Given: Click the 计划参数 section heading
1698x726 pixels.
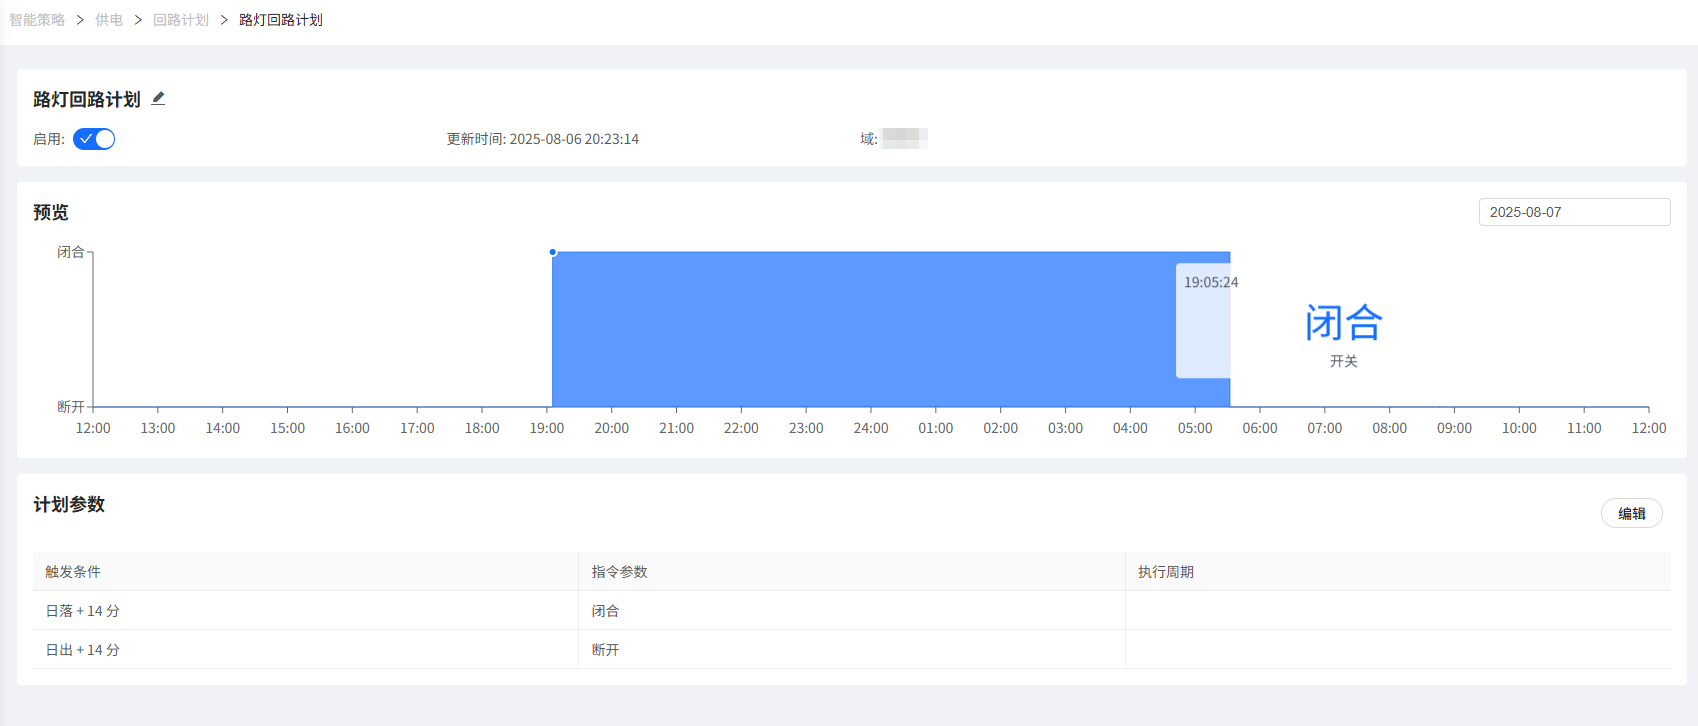Looking at the screenshot, I should coord(69,504).
